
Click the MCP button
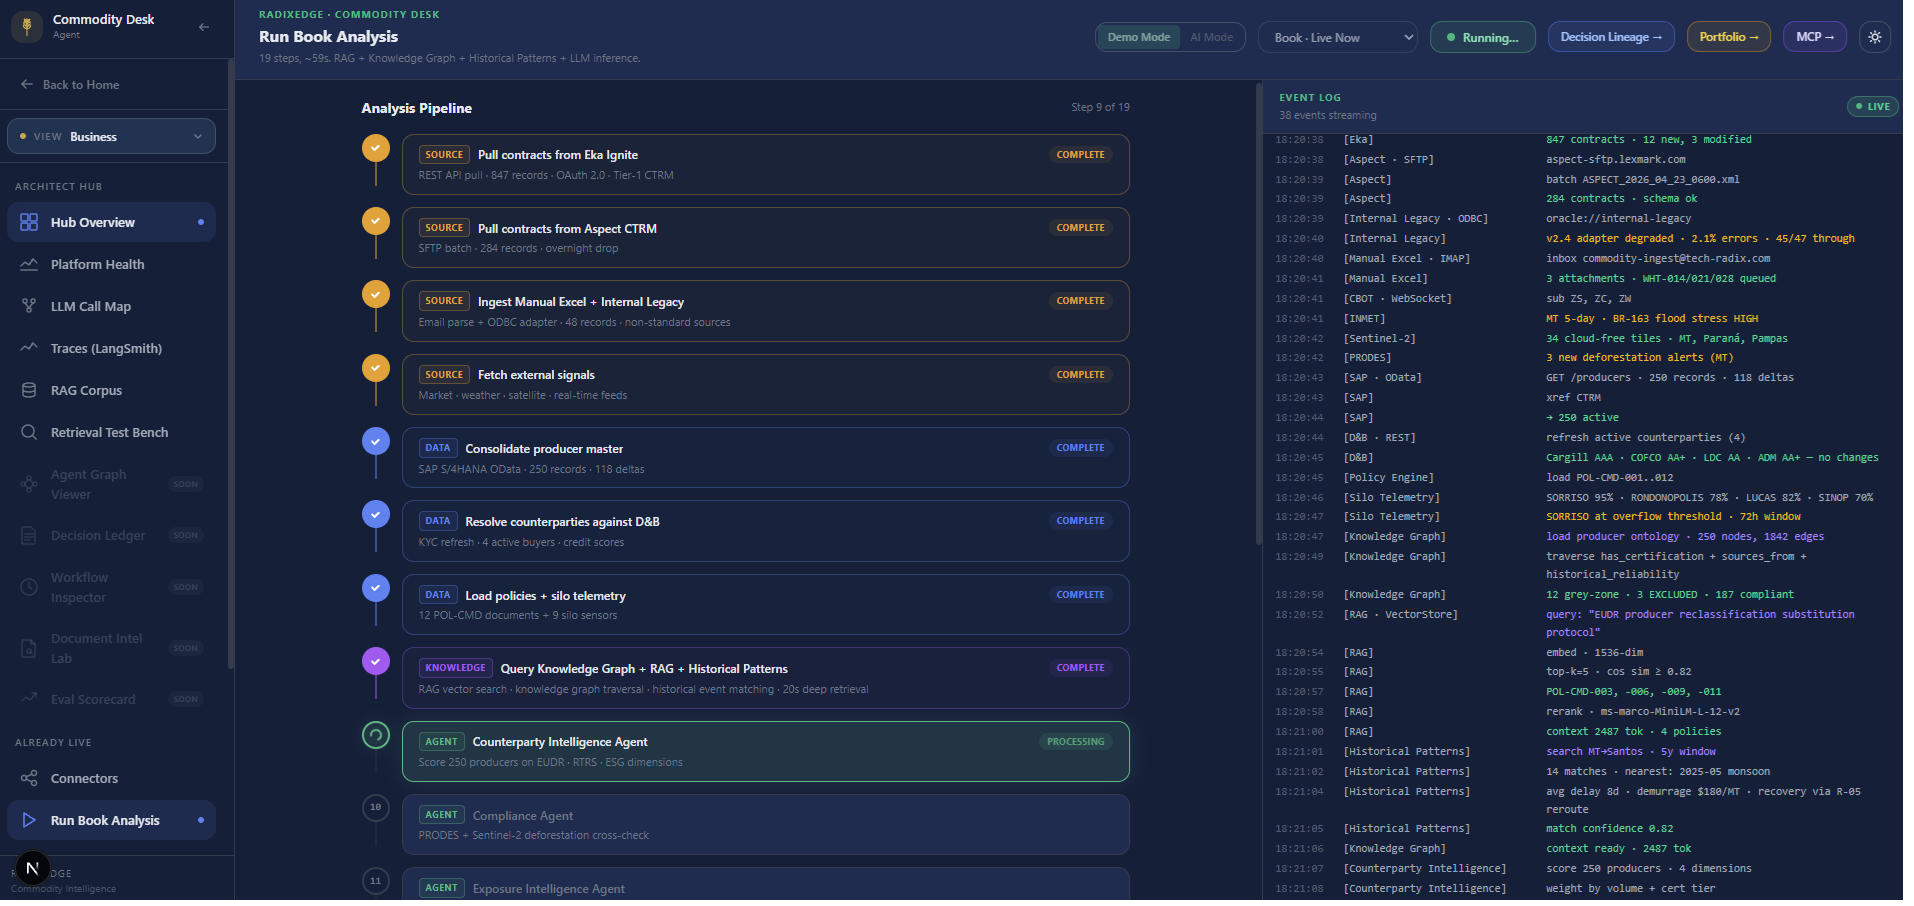[1815, 37]
